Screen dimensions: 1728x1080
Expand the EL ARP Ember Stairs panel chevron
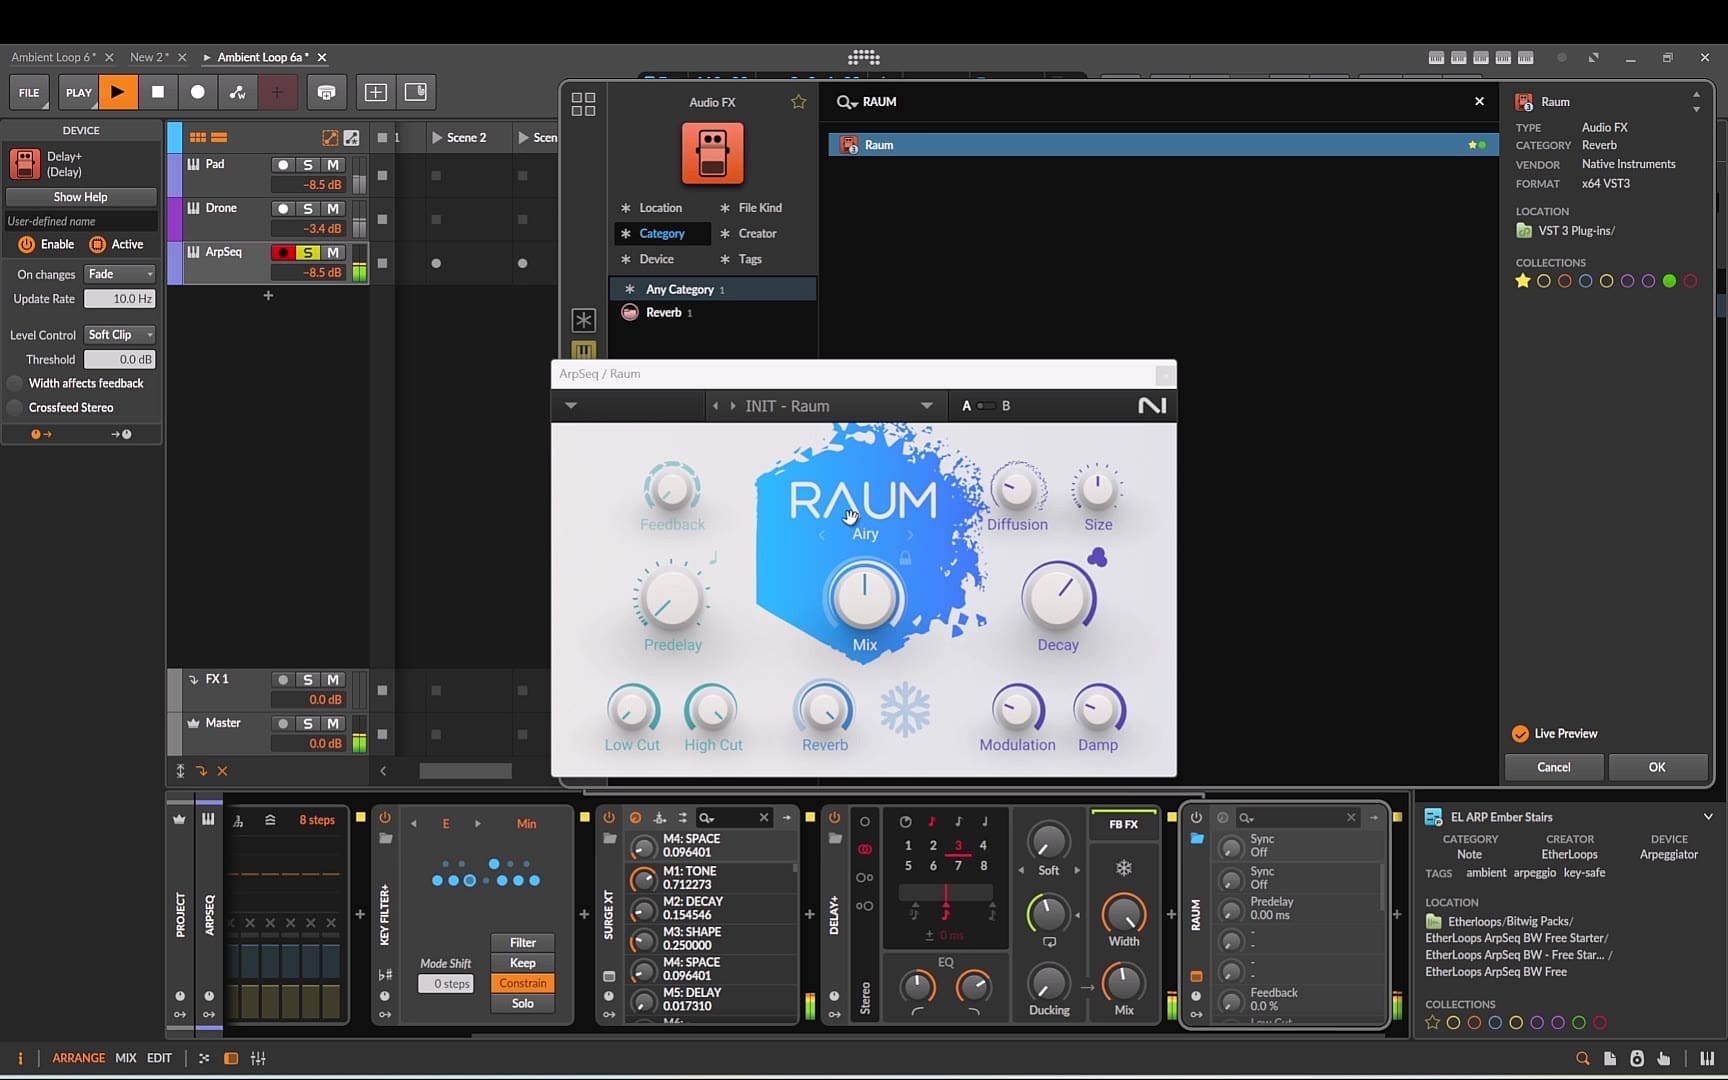tap(1708, 817)
